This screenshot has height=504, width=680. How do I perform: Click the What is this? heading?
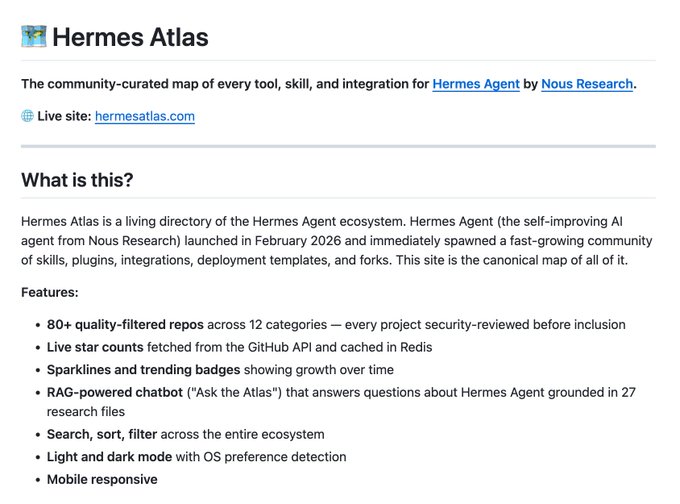[x=77, y=180]
